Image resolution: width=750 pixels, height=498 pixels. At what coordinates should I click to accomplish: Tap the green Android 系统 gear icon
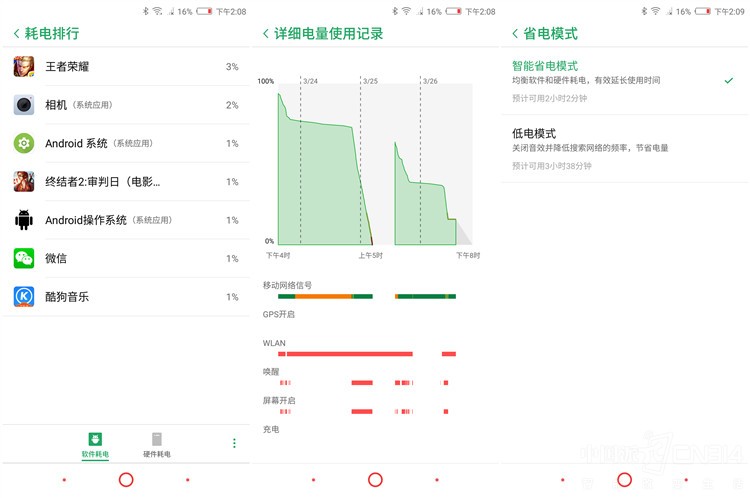24,143
